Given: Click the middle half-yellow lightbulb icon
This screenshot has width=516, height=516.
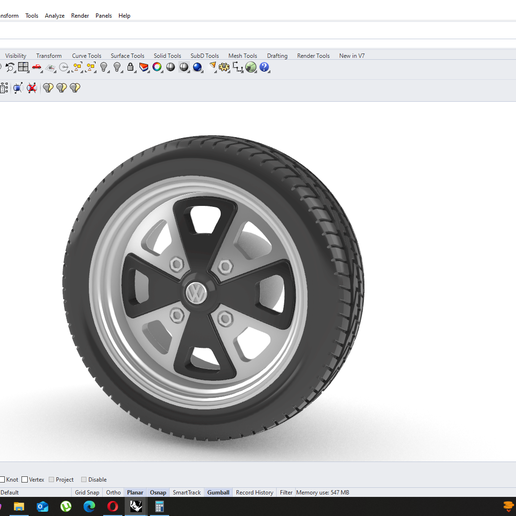Looking at the screenshot, I should 62,88.
